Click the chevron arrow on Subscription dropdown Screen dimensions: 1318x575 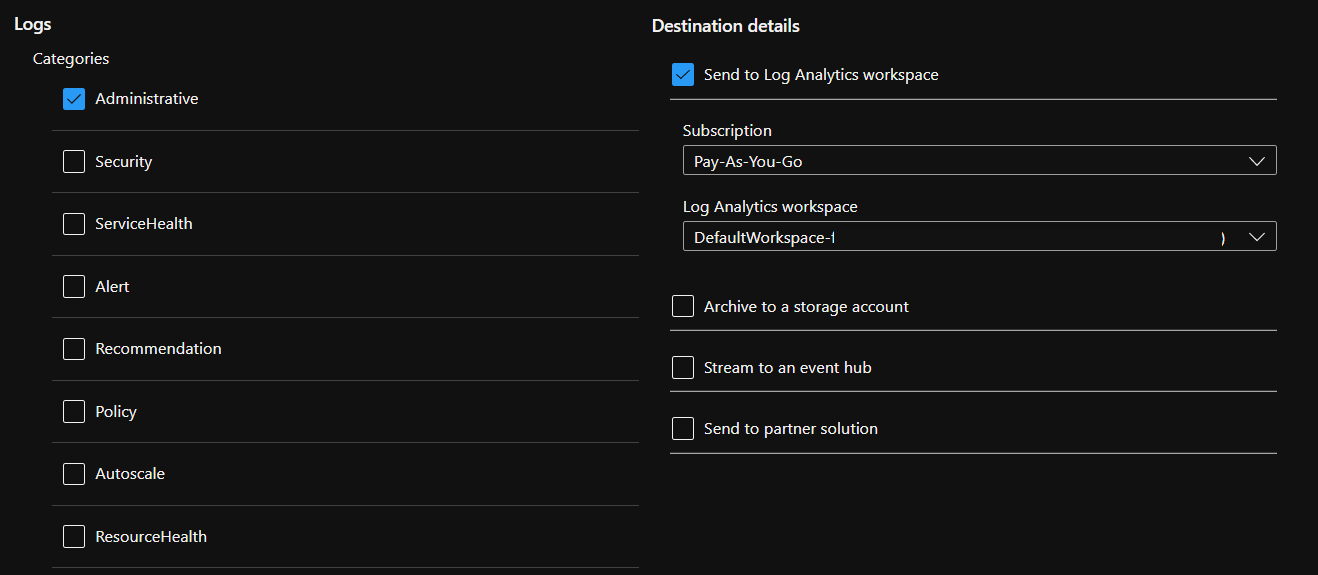[x=1257, y=161]
